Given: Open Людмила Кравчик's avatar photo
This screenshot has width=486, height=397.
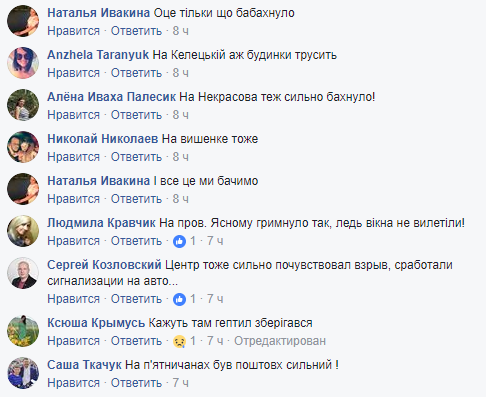Looking at the screenshot, I should tap(23, 231).
